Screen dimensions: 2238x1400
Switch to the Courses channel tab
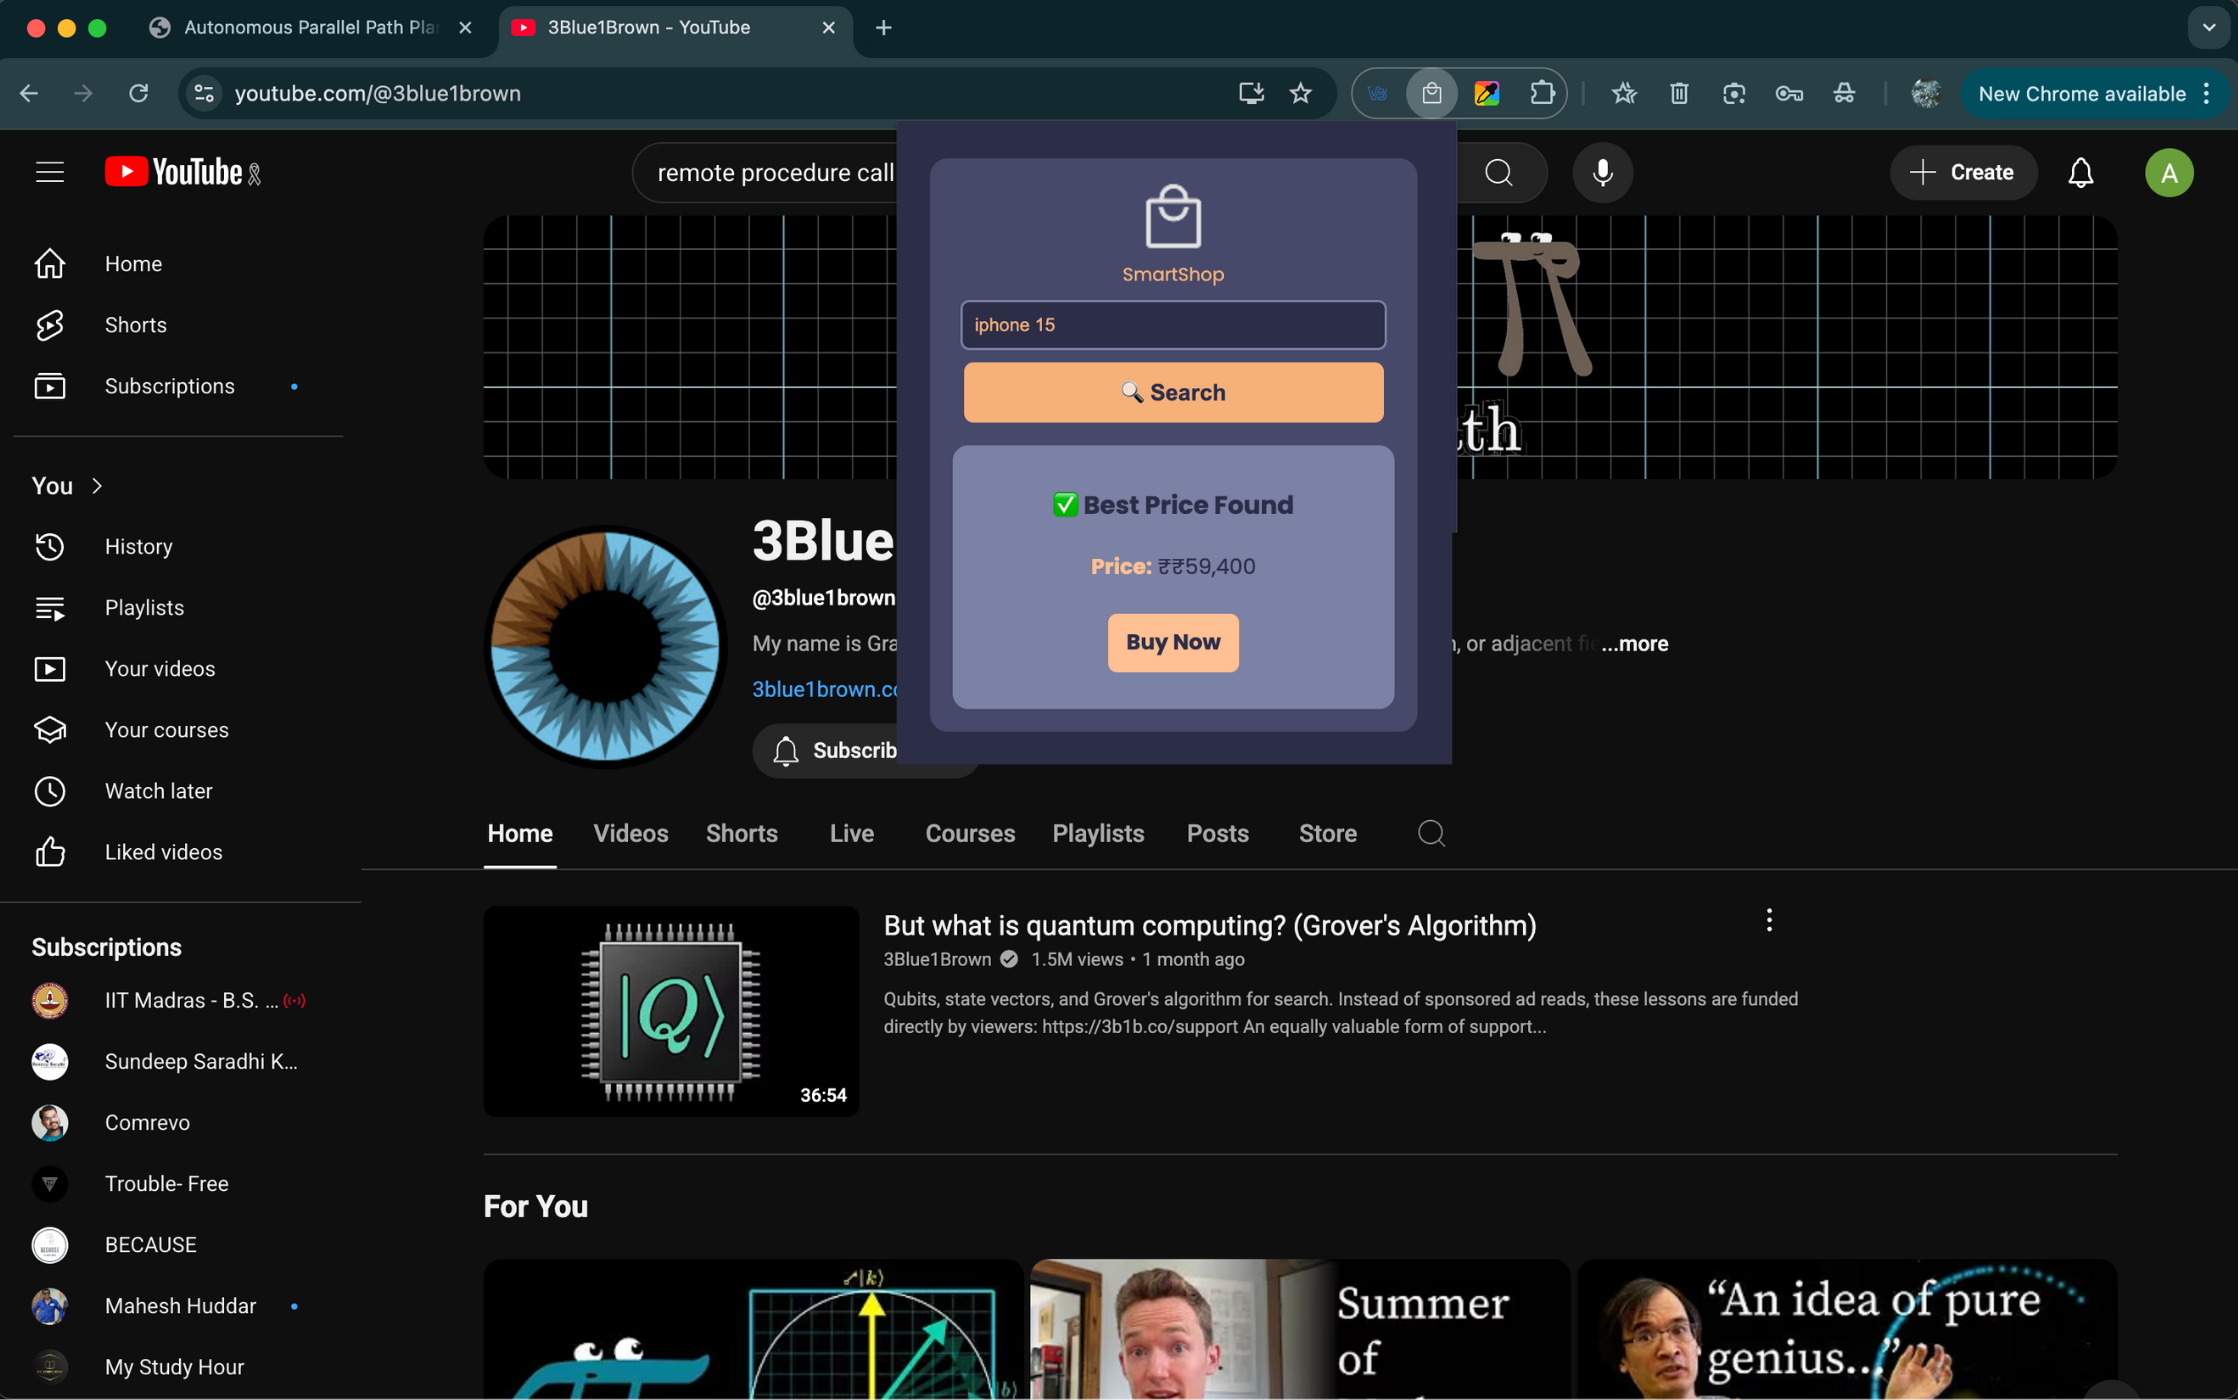click(969, 833)
